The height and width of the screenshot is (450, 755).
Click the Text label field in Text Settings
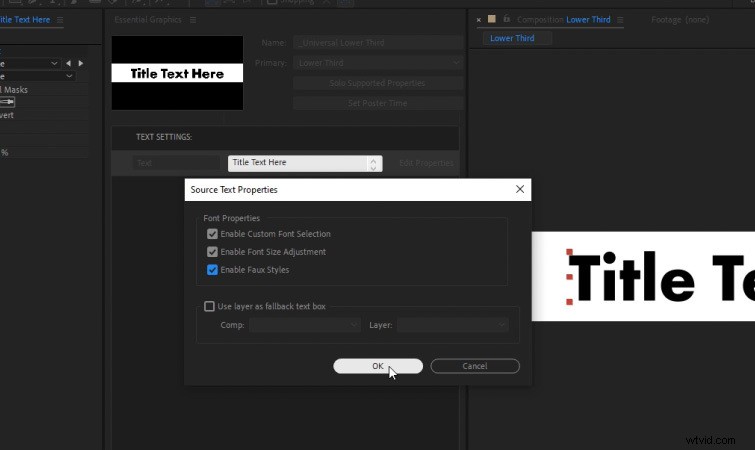176,163
